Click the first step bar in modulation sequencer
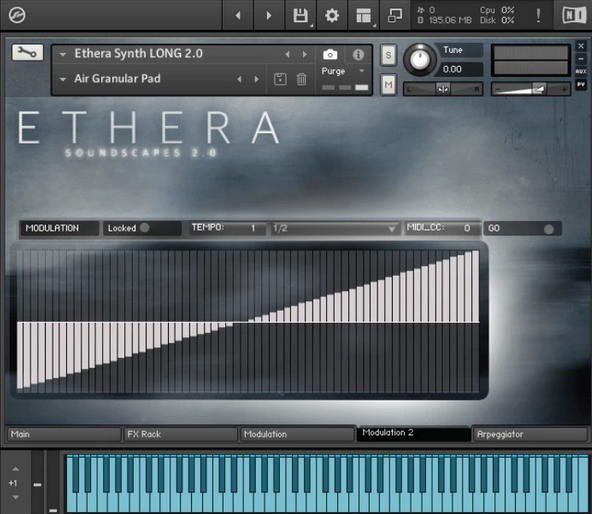Viewport: 592px width, 514px height. click(20, 355)
